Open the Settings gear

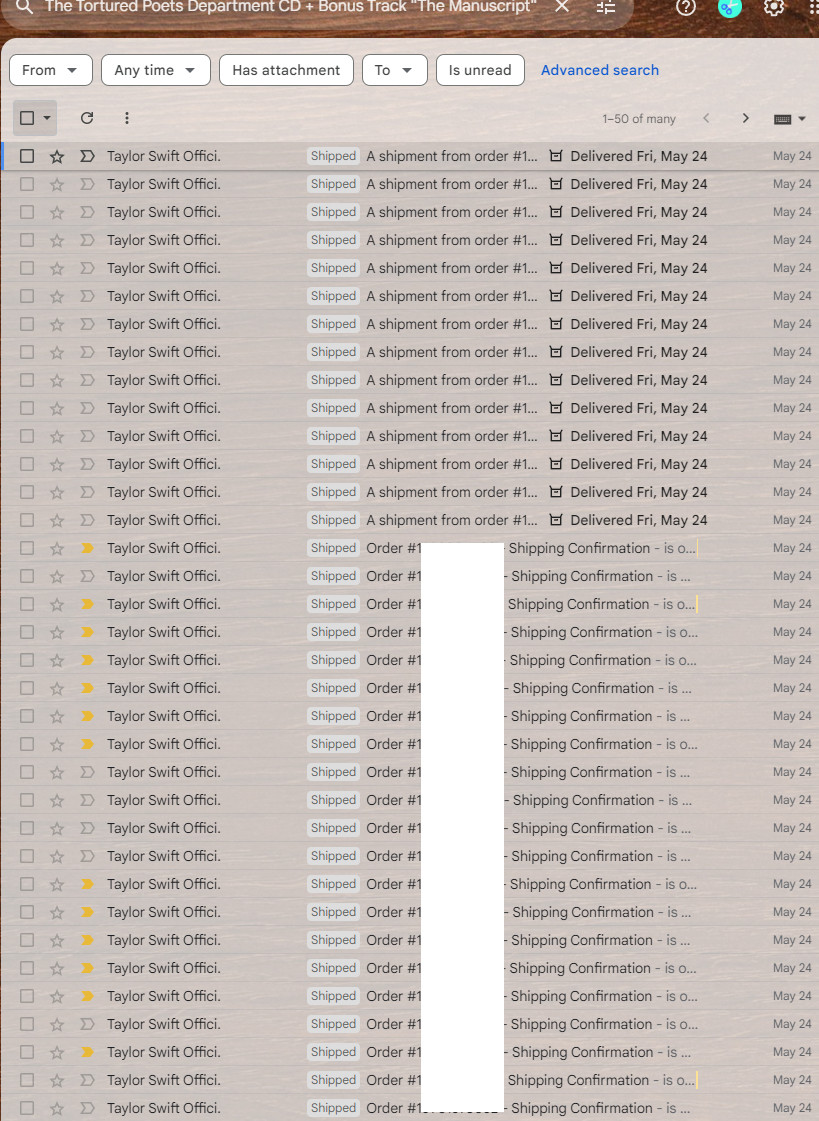[774, 7]
